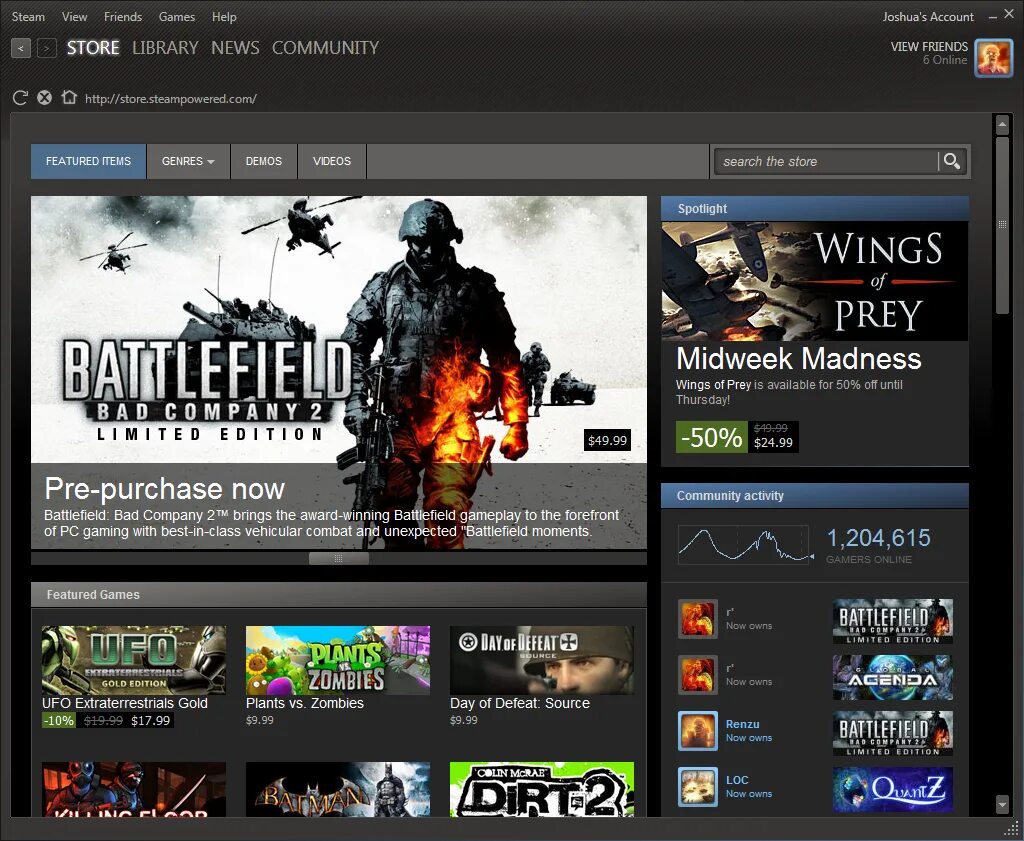Open the Batman game thumbnail

[338, 789]
